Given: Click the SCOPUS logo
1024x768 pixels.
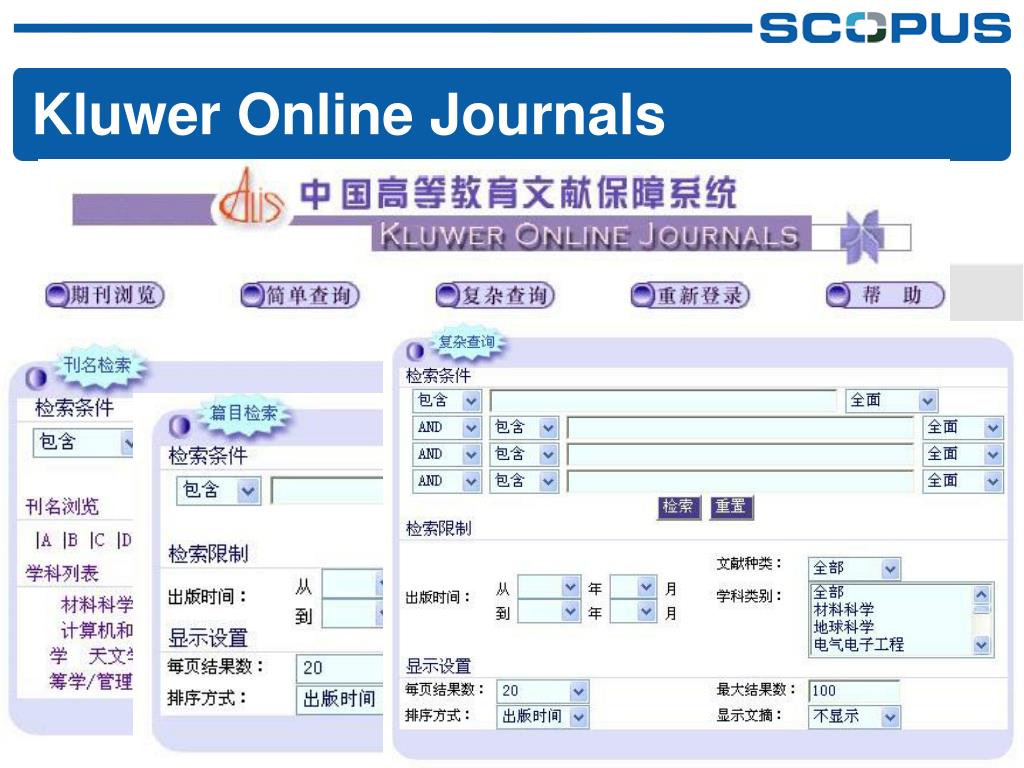Looking at the screenshot, I should [x=885, y=27].
